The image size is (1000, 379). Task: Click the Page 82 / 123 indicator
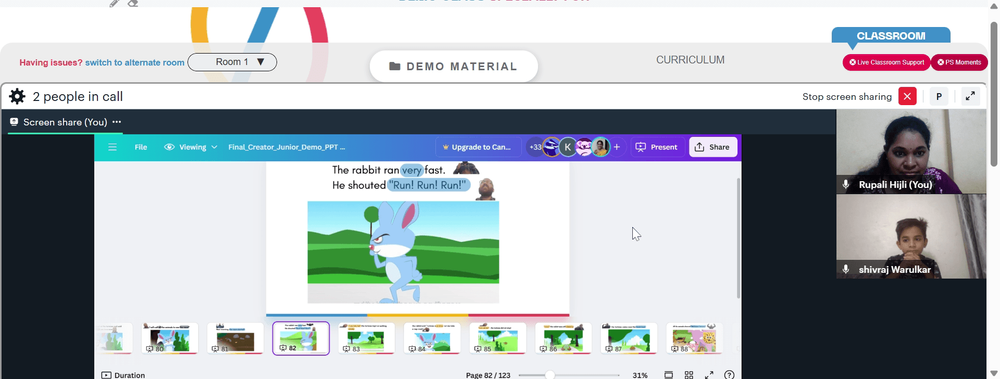coord(488,375)
